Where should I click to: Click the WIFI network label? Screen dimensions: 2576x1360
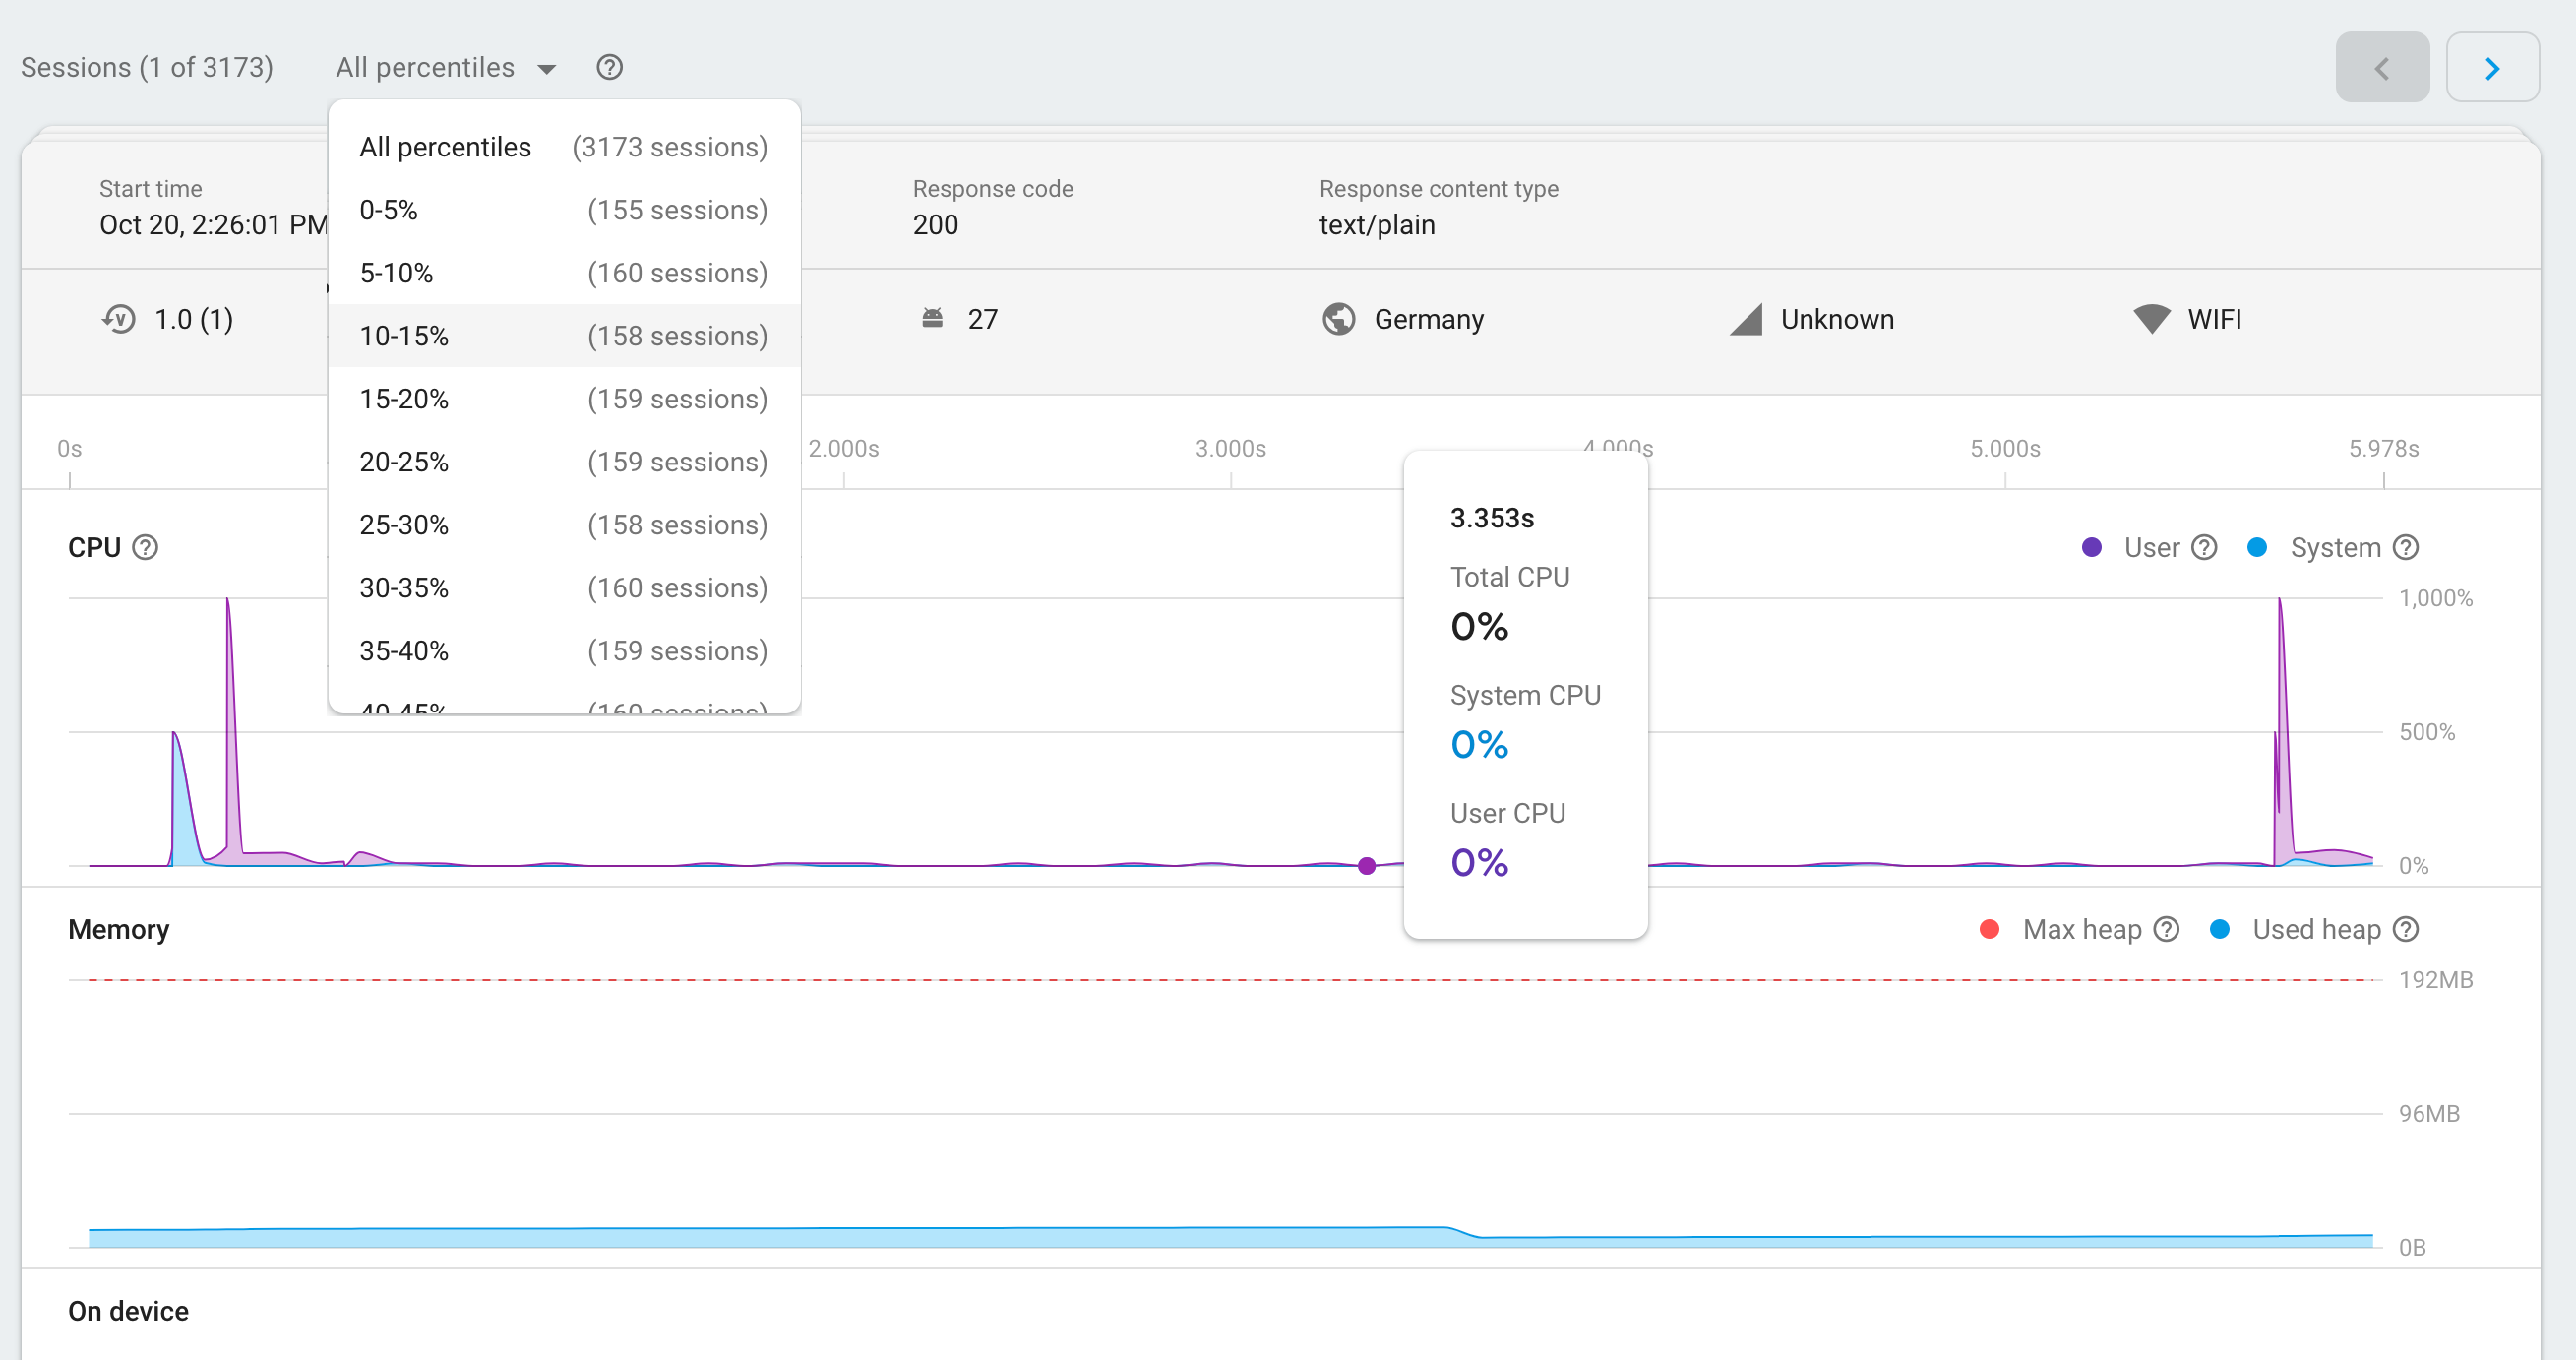click(2214, 319)
